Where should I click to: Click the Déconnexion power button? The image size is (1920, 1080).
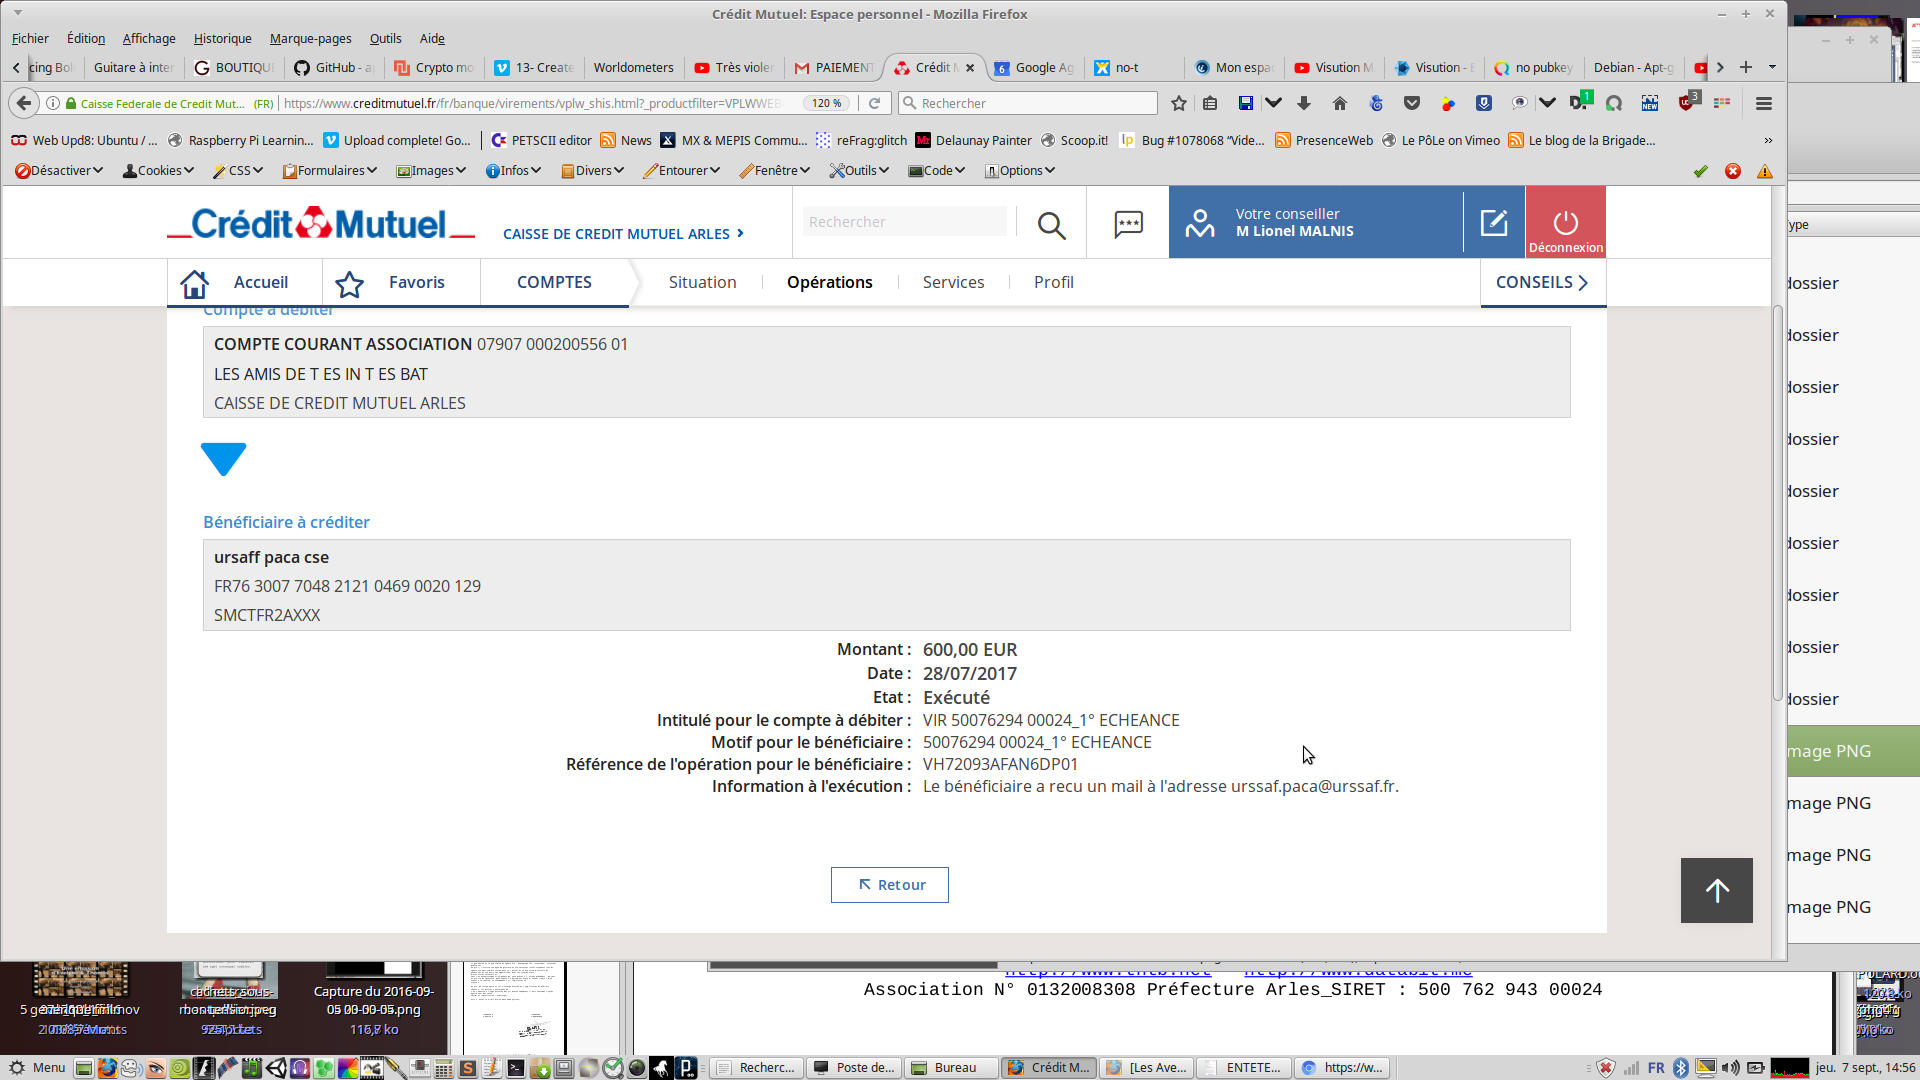click(x=1565, y=223)
